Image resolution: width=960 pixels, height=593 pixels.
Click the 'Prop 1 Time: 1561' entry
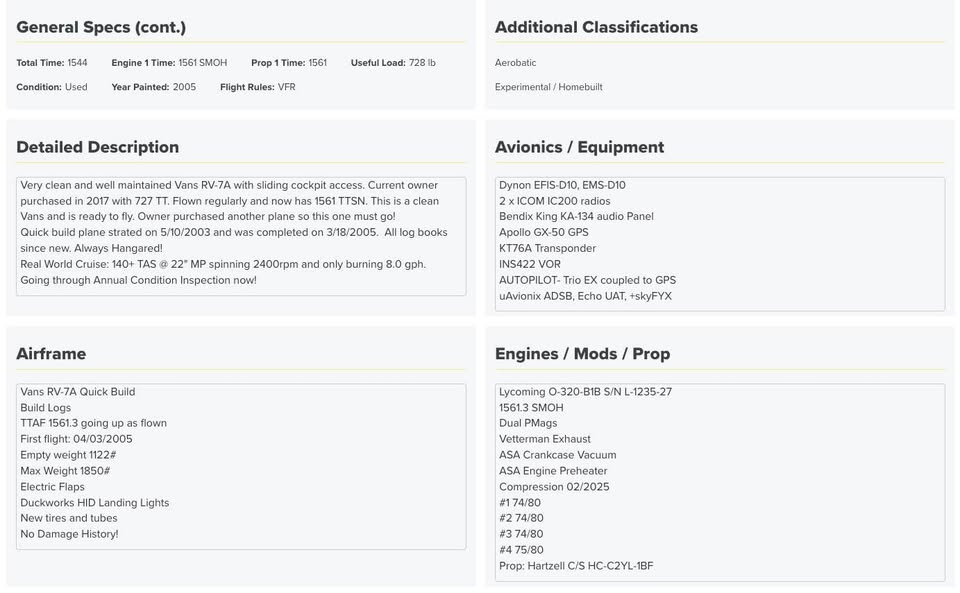[x=289, y=63]
